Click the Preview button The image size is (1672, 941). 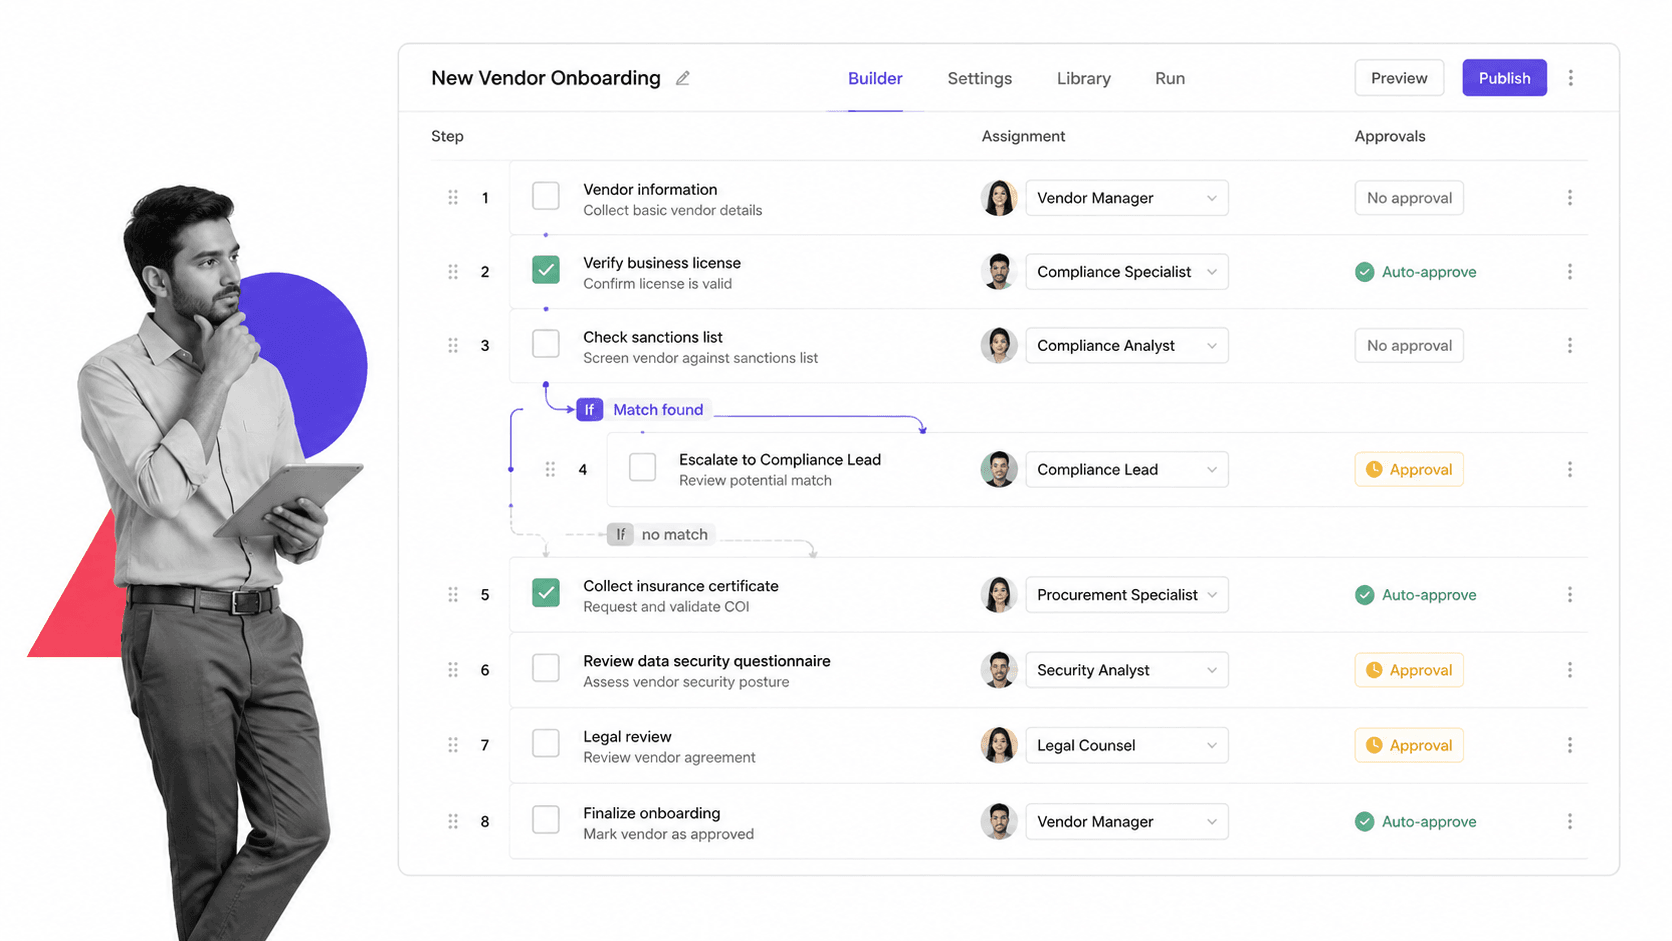tap(1399, 78)
